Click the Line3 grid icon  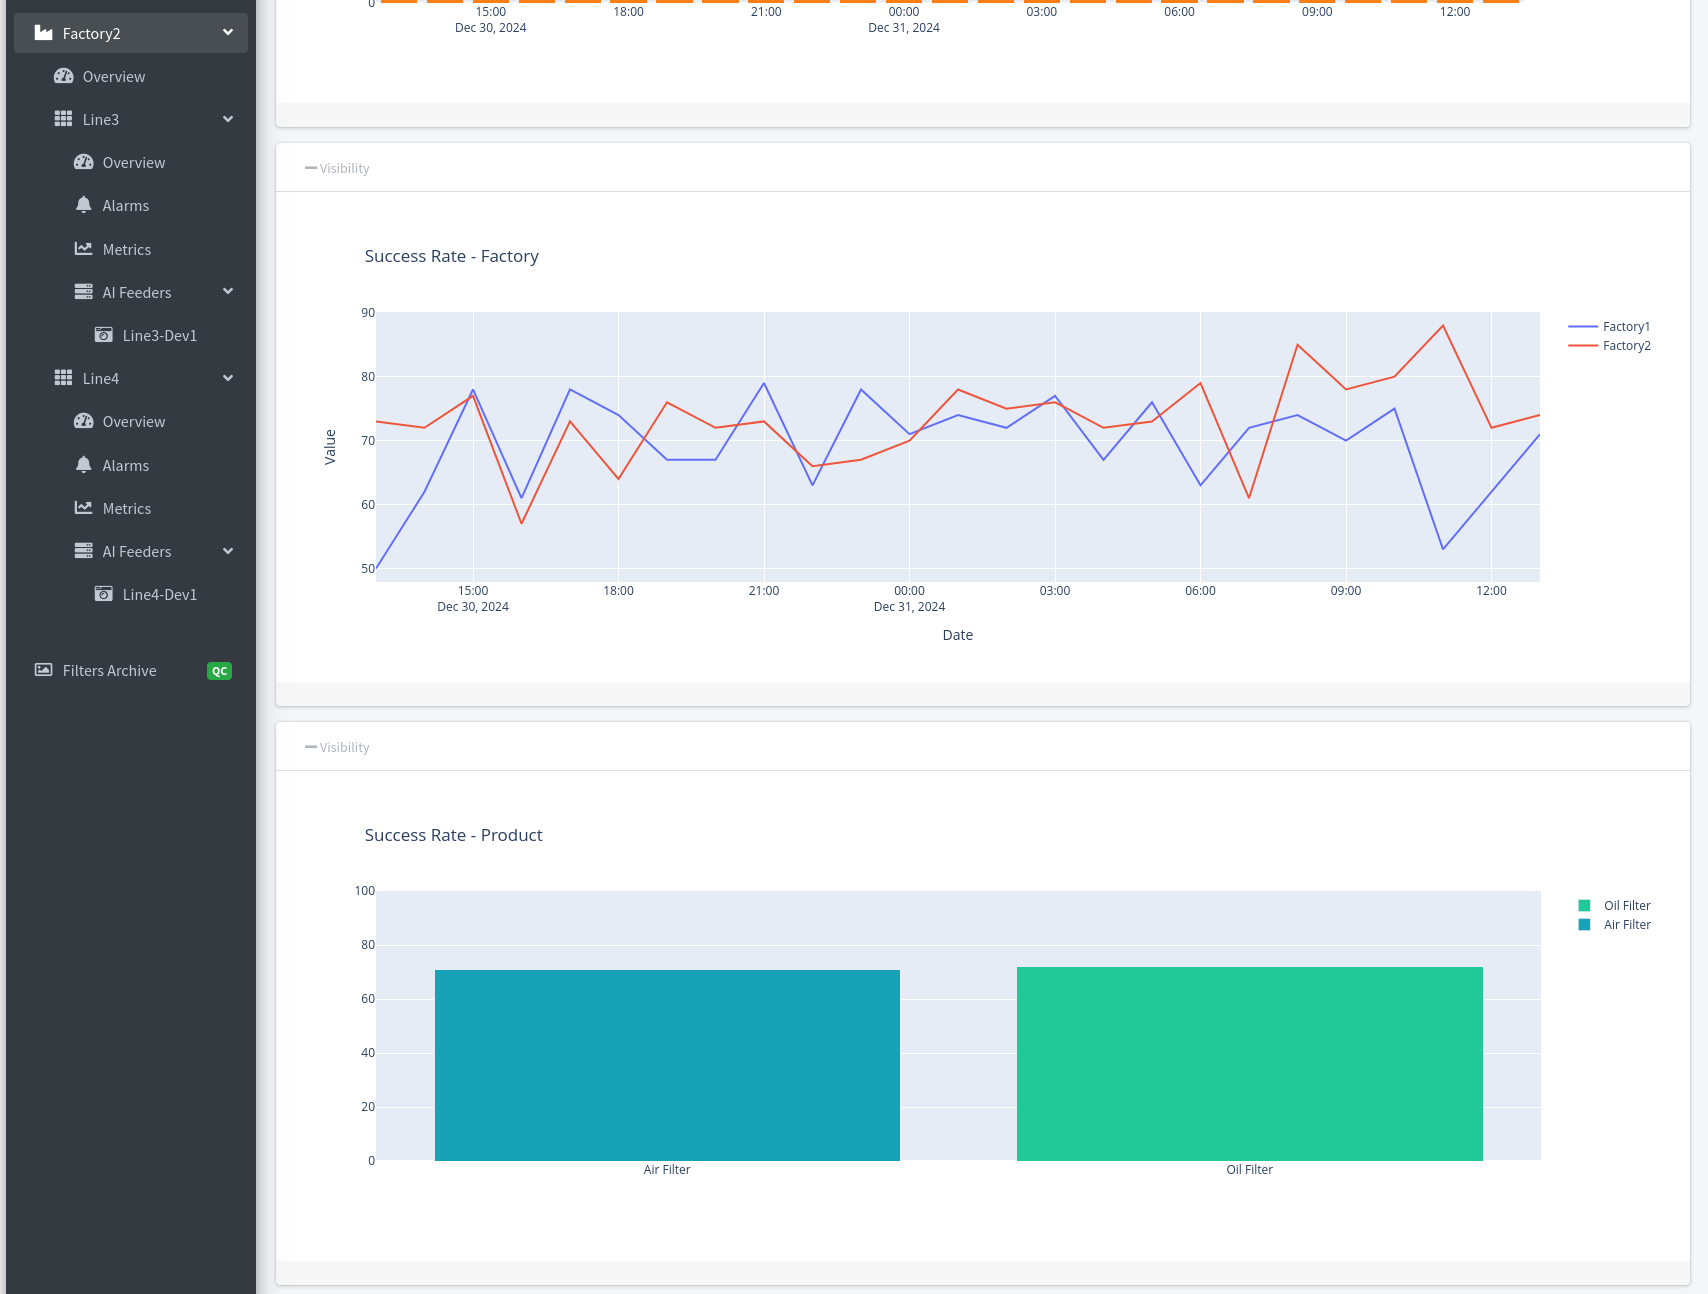pos(63,119)
